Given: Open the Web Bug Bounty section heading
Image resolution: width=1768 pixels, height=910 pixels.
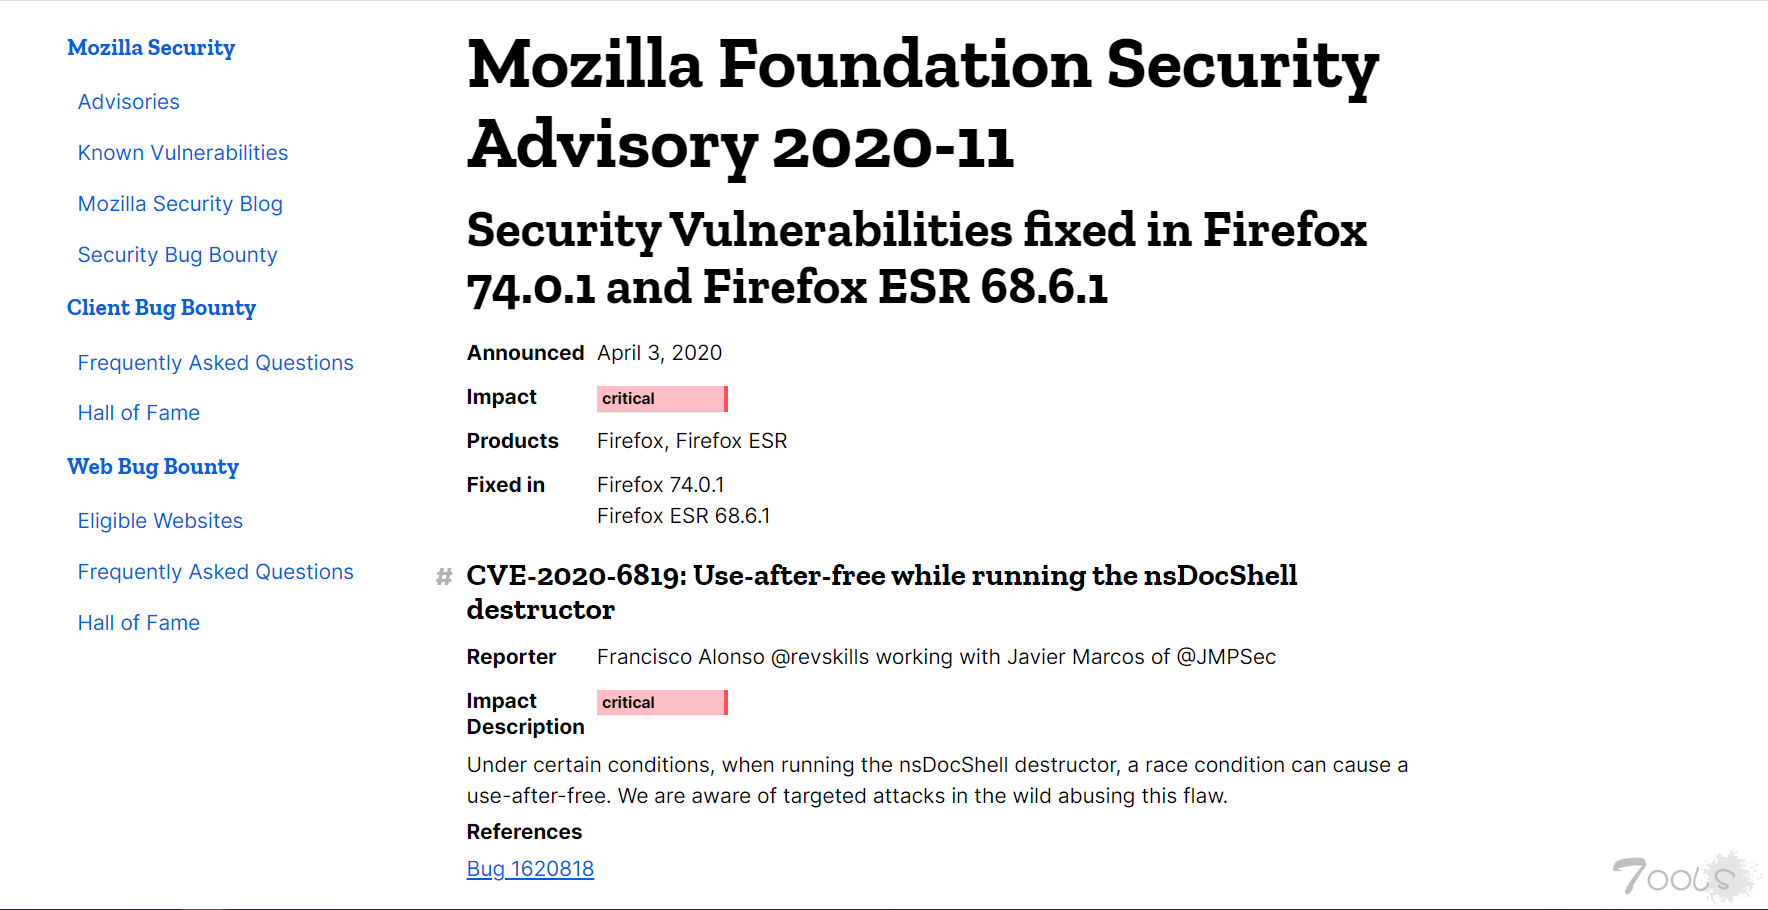Looking at the screenshot, I should tap(153, 466).
